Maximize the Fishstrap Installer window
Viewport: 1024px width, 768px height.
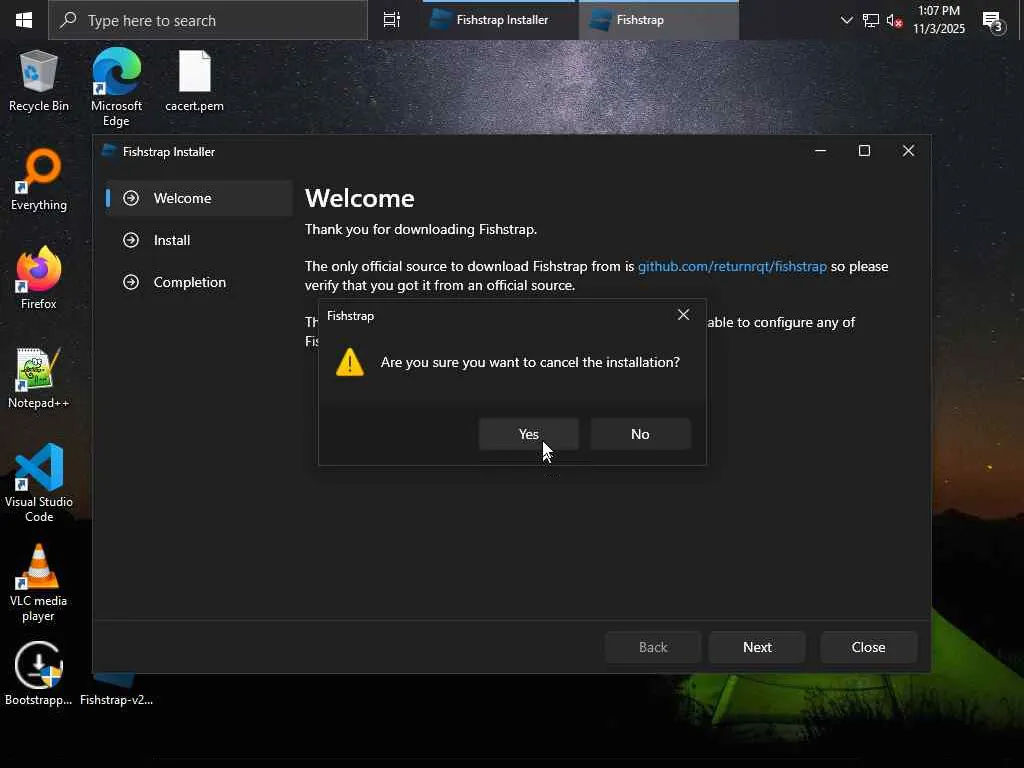864,151
